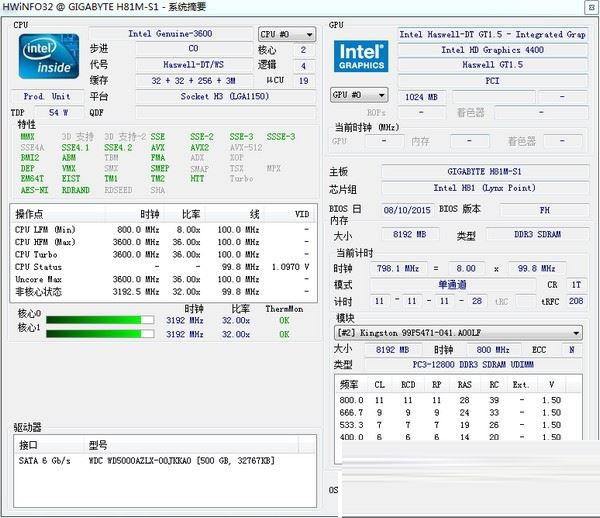Click the CL column header
Screen dimensions: 600x518
click(379, 384)
